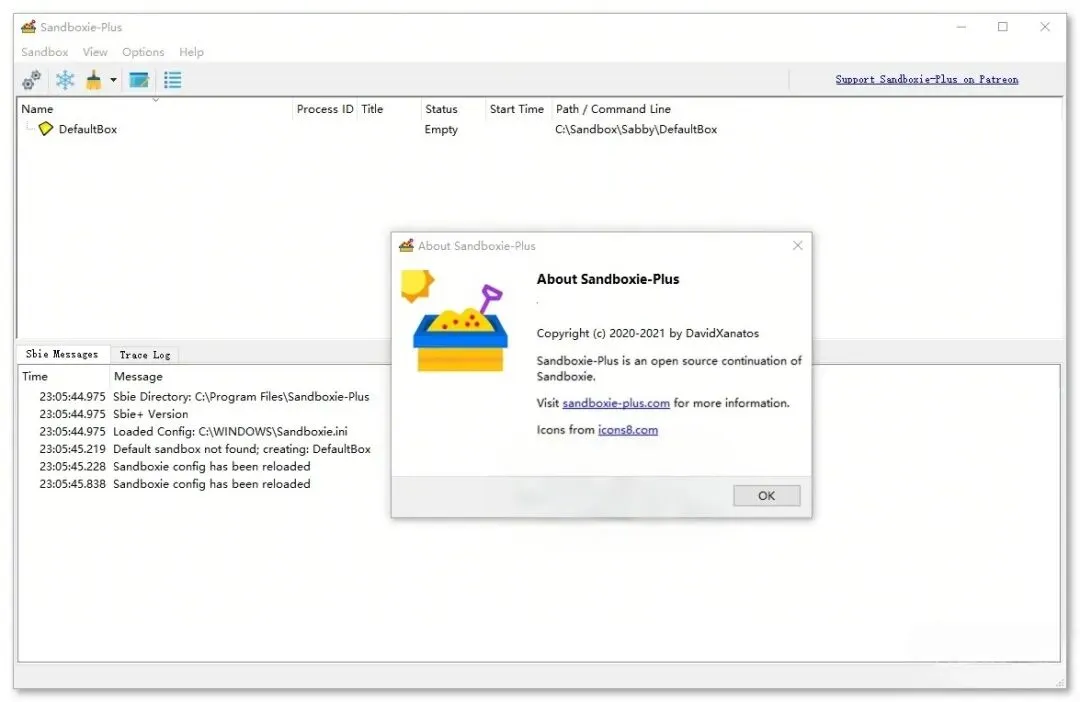Maximize the Sandboxie-Plus window
Screen dimensions: 1080x702
(1003, 27)
